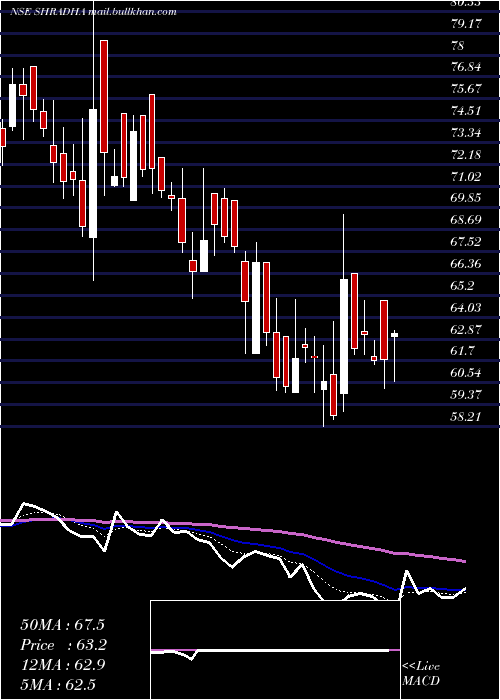Click the 73.34 price level label
500x700 pixels.
point(466,133)
